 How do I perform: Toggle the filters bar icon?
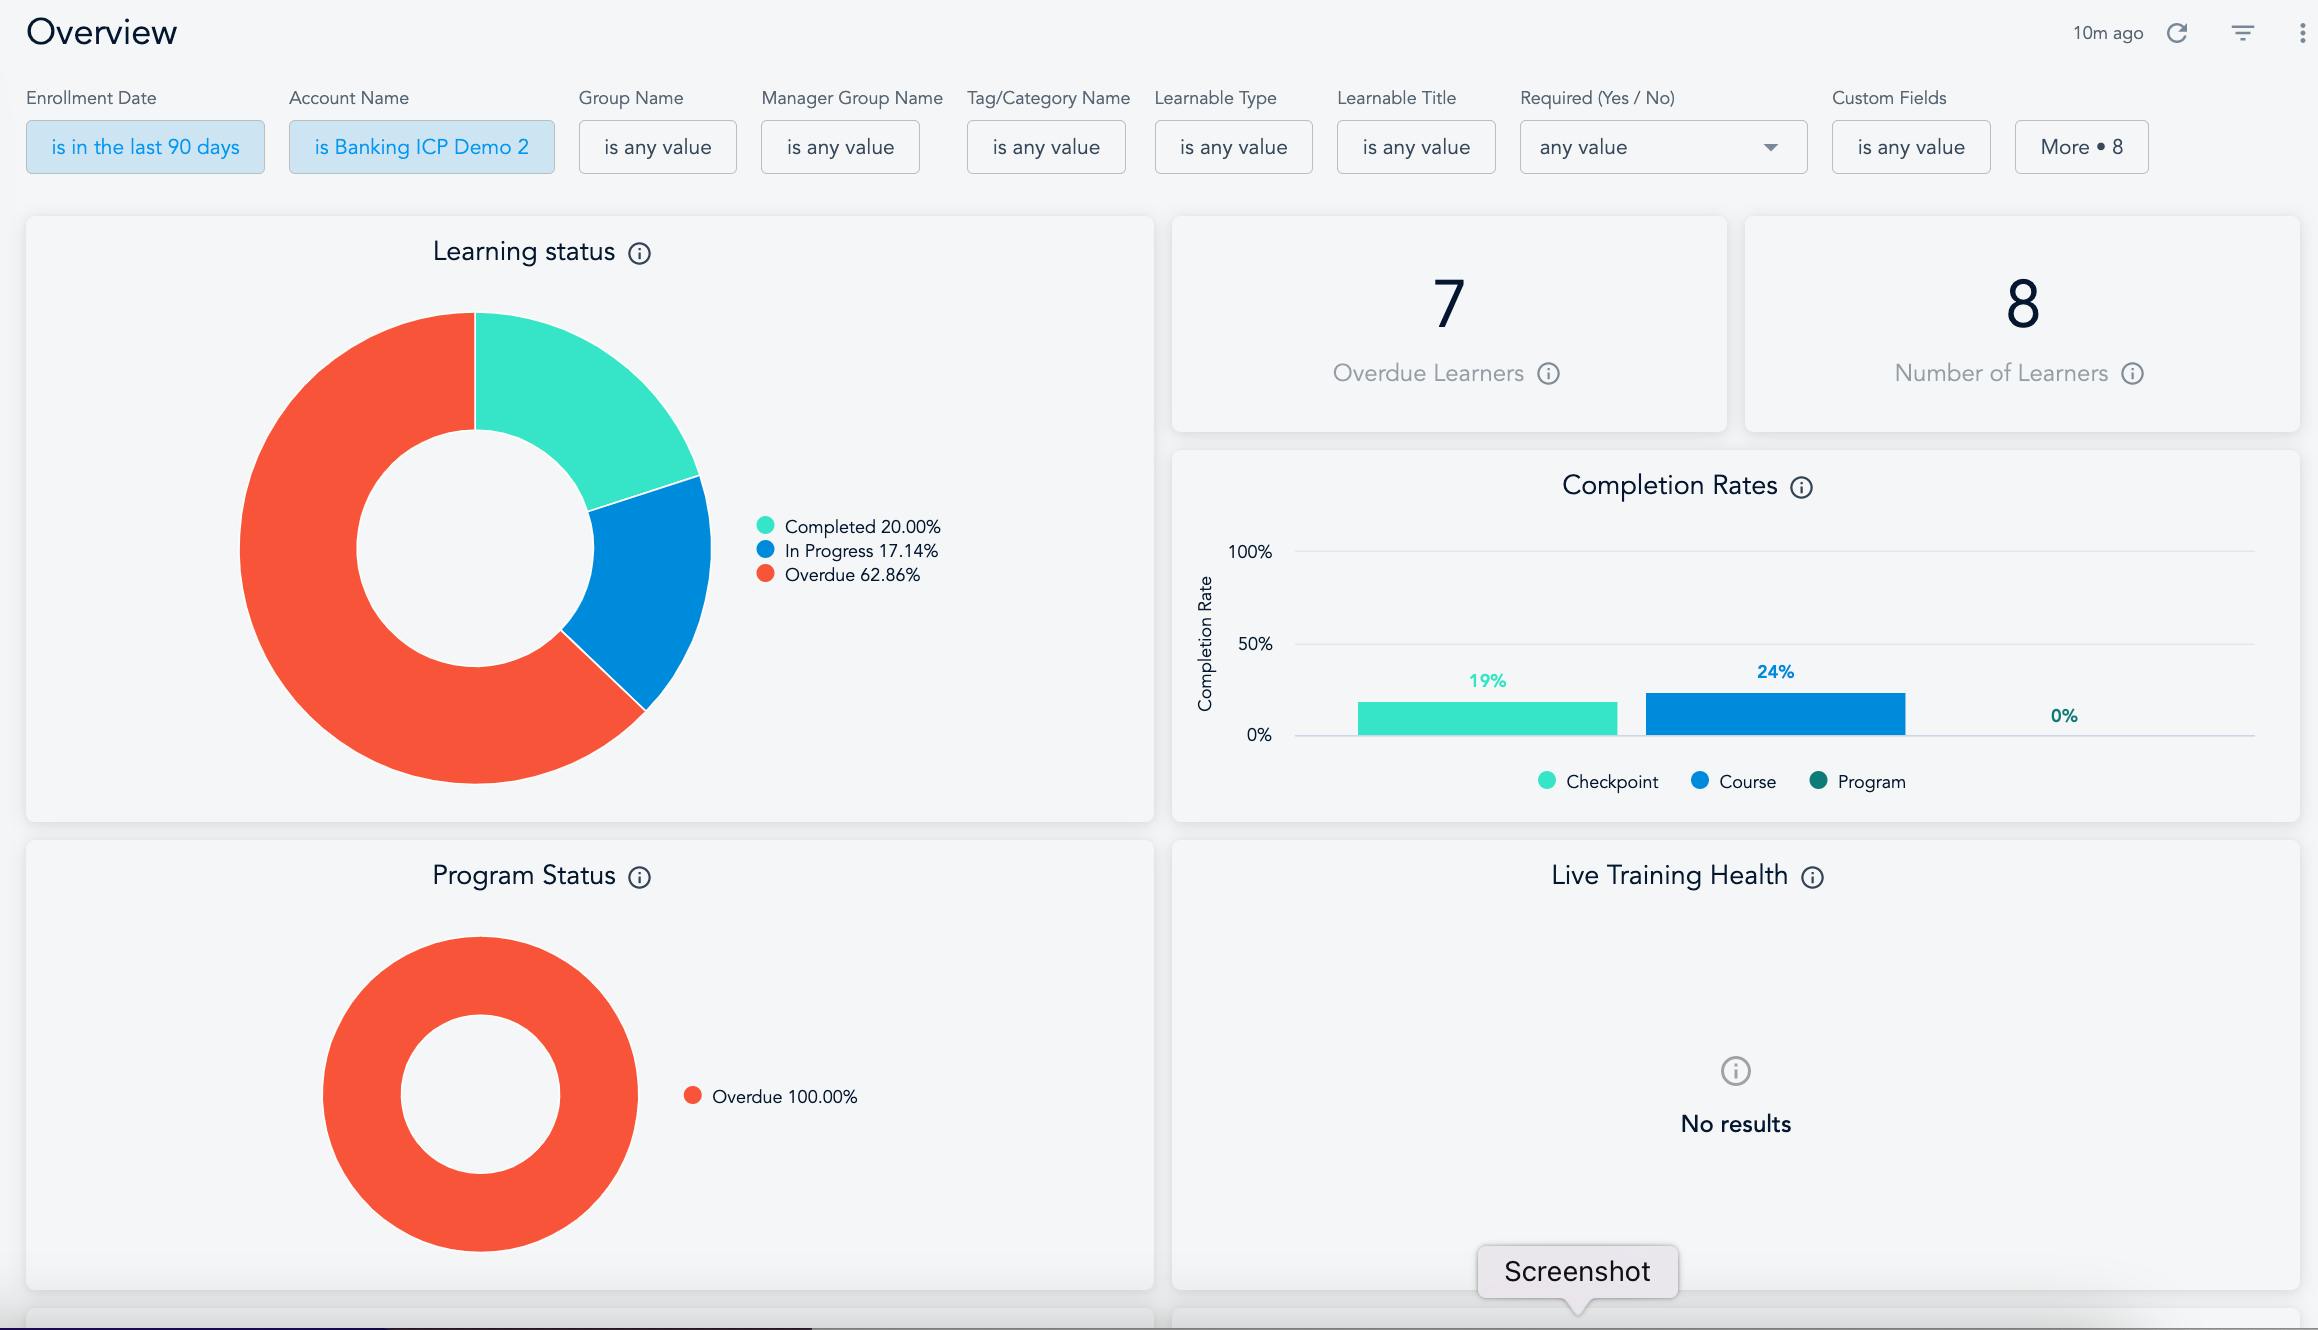(x=2243, y=33)
